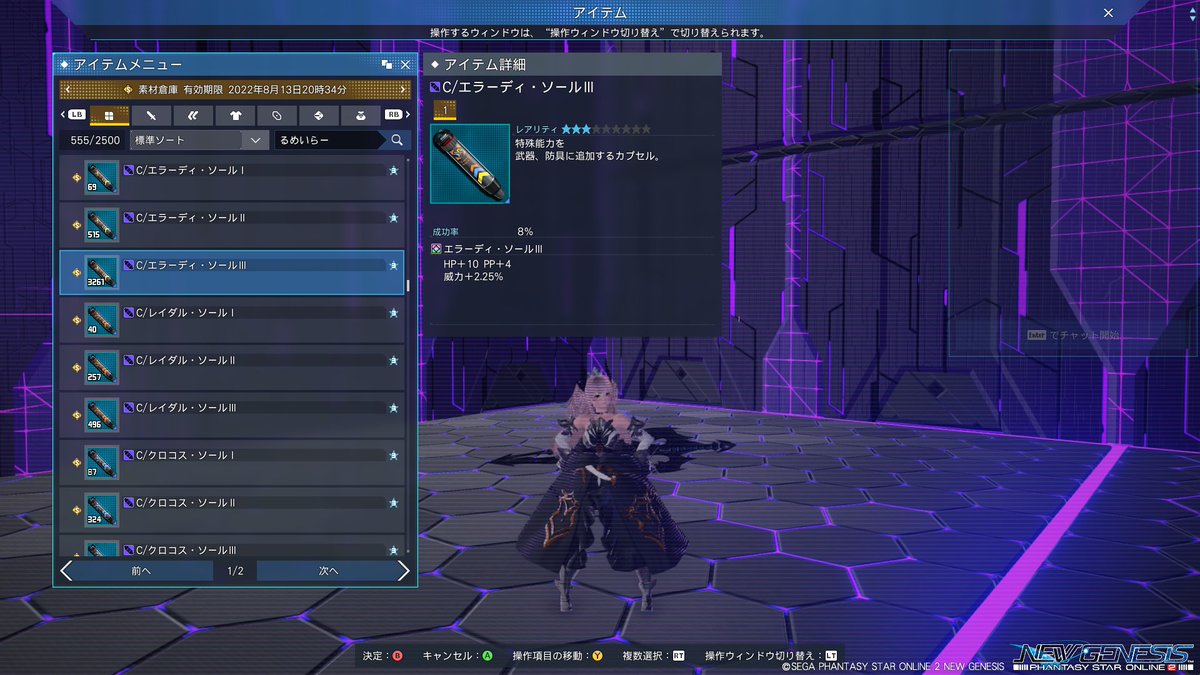
Task: Click the C/エラーディ・ソールIII item name
Action: [191, 265]
